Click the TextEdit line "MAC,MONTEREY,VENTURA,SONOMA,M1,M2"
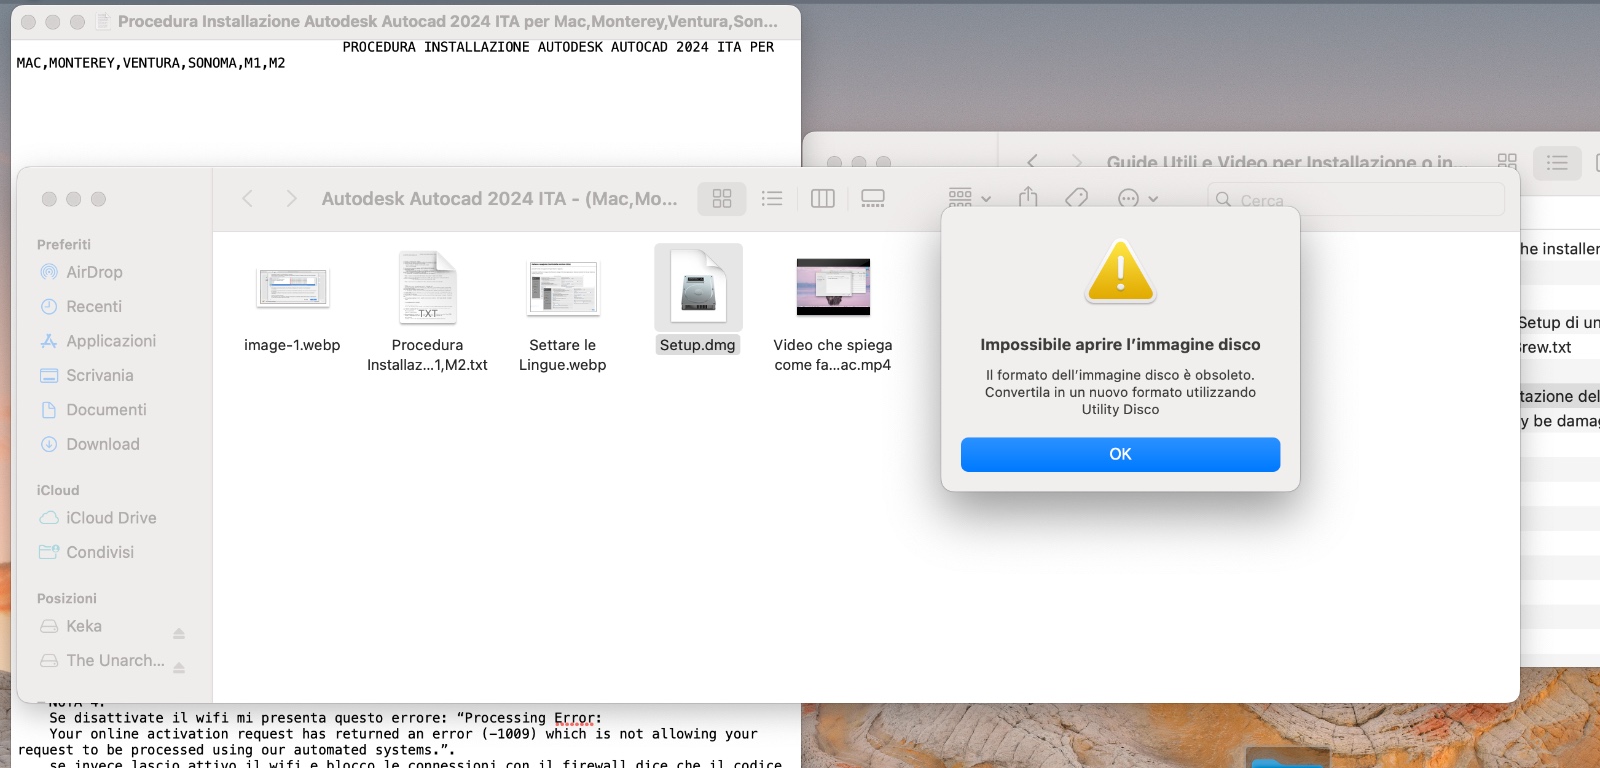The height and width of the screenshot is (768, 1600). [x=151, y=63]
